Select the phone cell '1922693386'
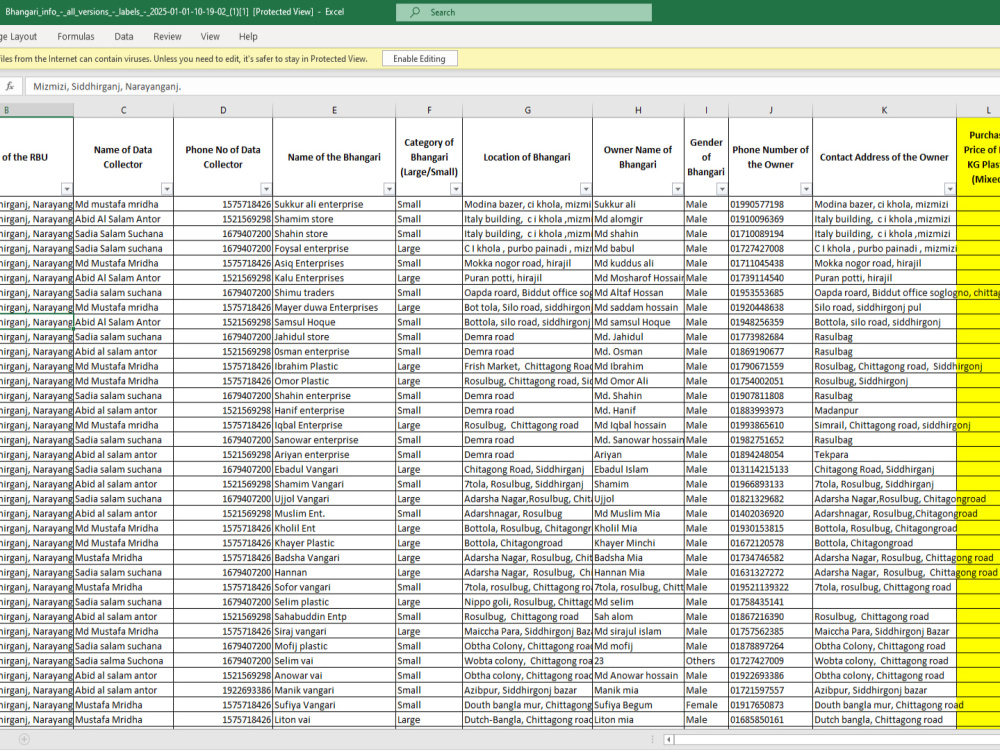 (x=223, y=690)
